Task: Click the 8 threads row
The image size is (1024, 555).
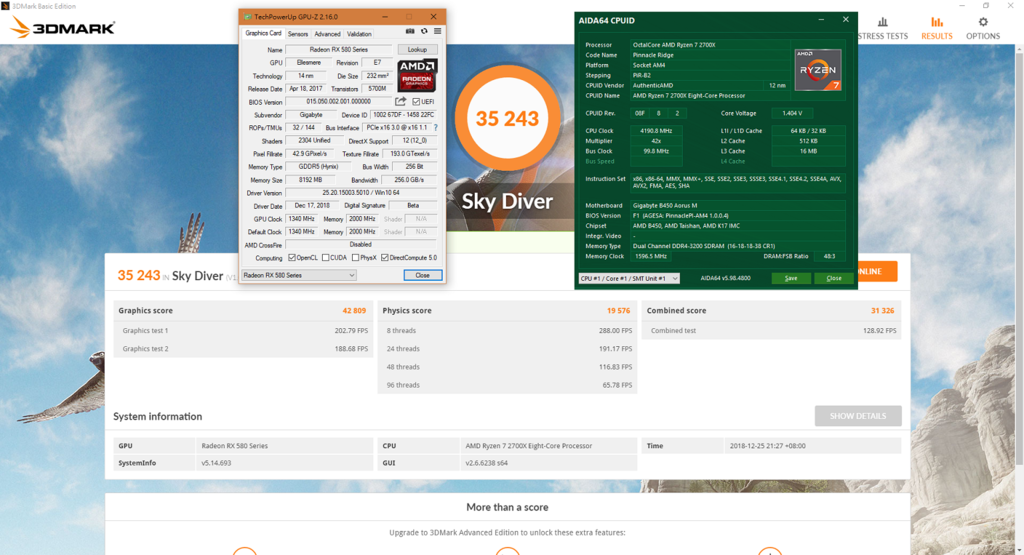Action: pyautogui.click(x=507, y=330)
